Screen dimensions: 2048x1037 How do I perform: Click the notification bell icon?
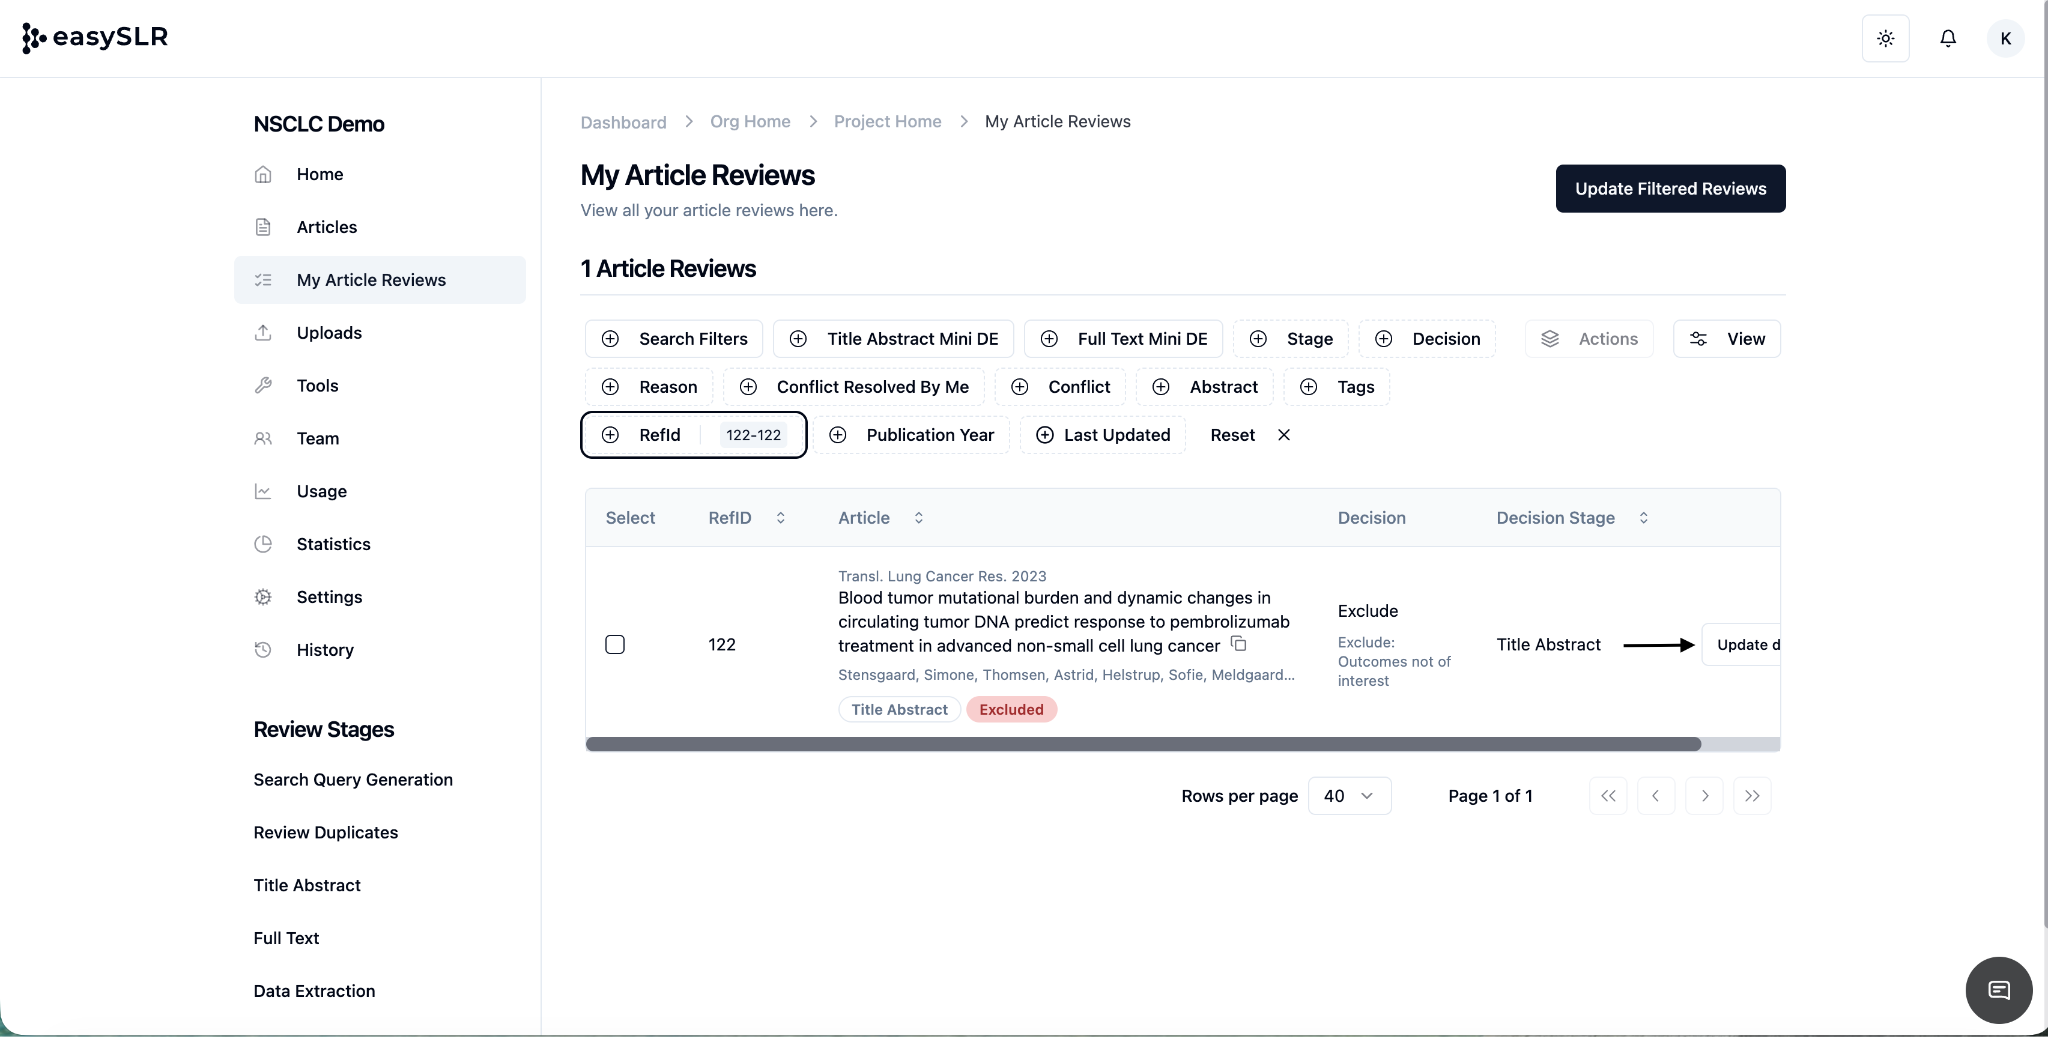point(1947,38)
